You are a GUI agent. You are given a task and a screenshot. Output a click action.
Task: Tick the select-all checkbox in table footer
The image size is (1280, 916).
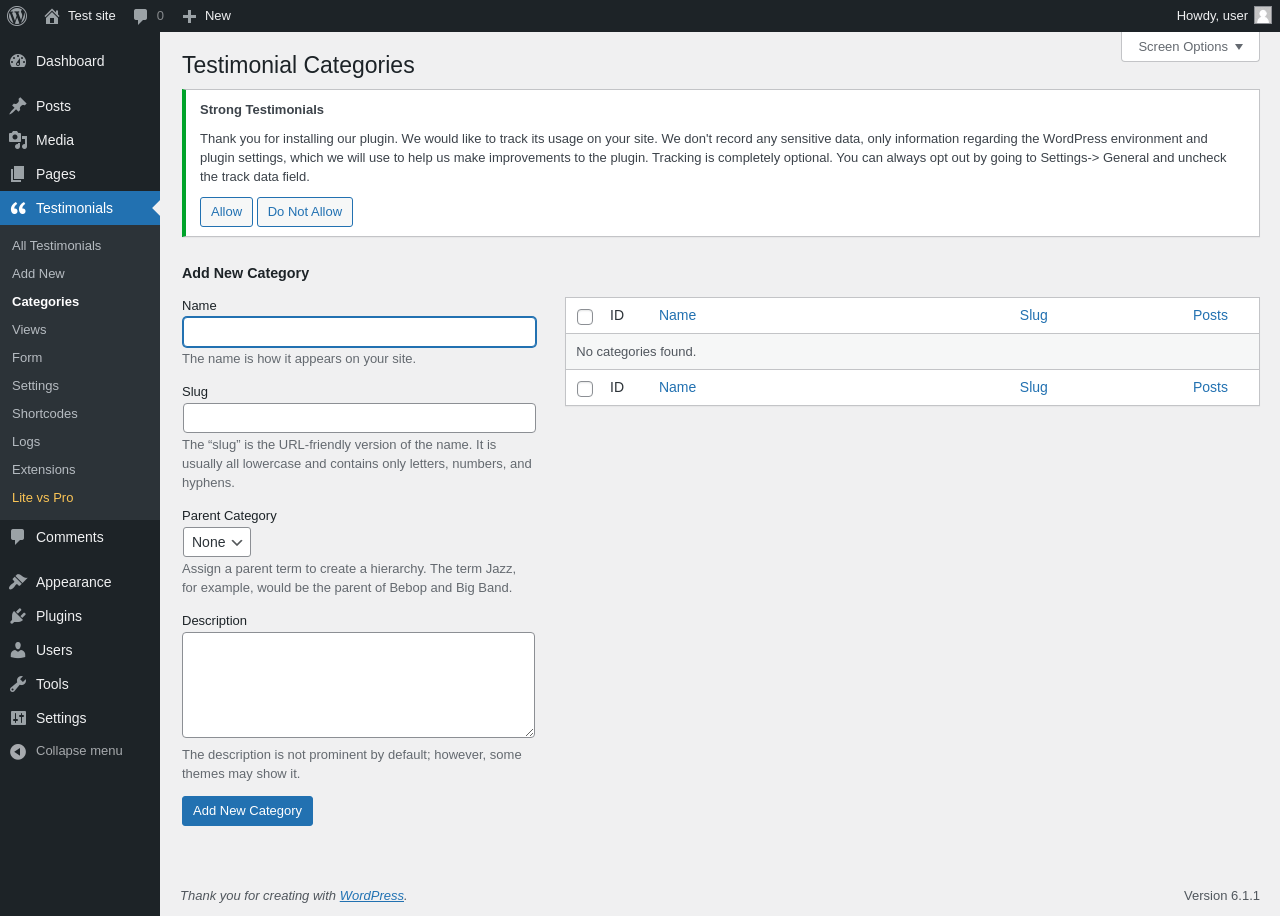tap(585, 389)
